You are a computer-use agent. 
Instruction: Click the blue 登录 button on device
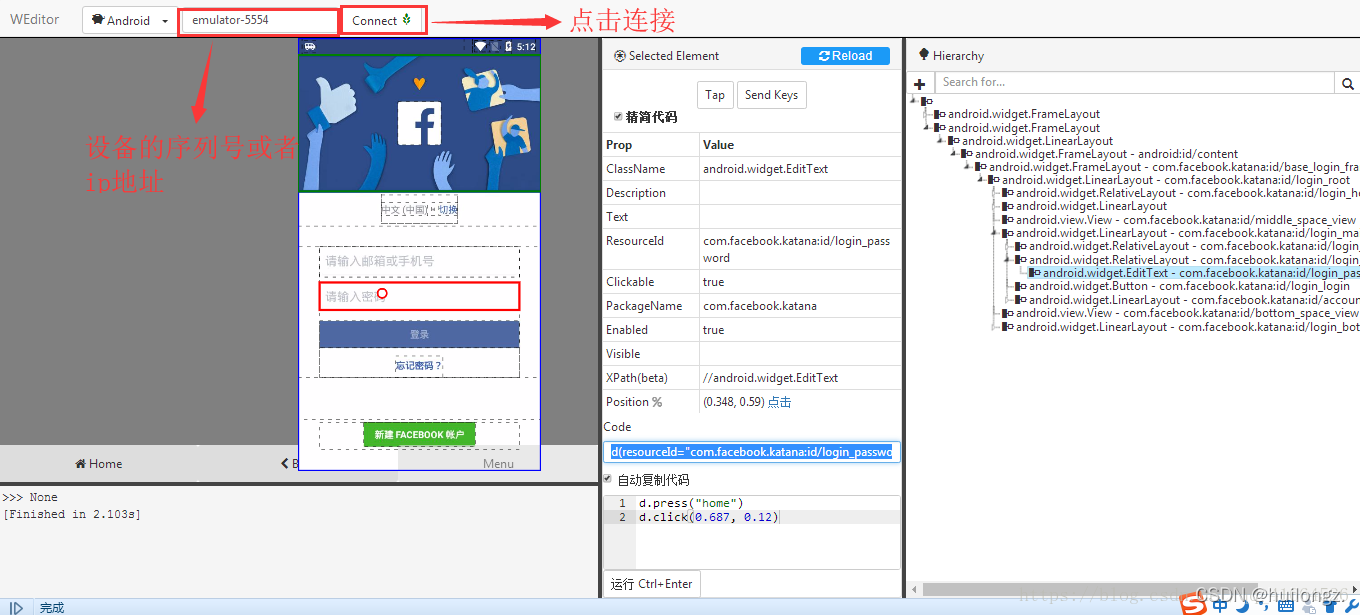pyautogui.click(x=419, y=334)
